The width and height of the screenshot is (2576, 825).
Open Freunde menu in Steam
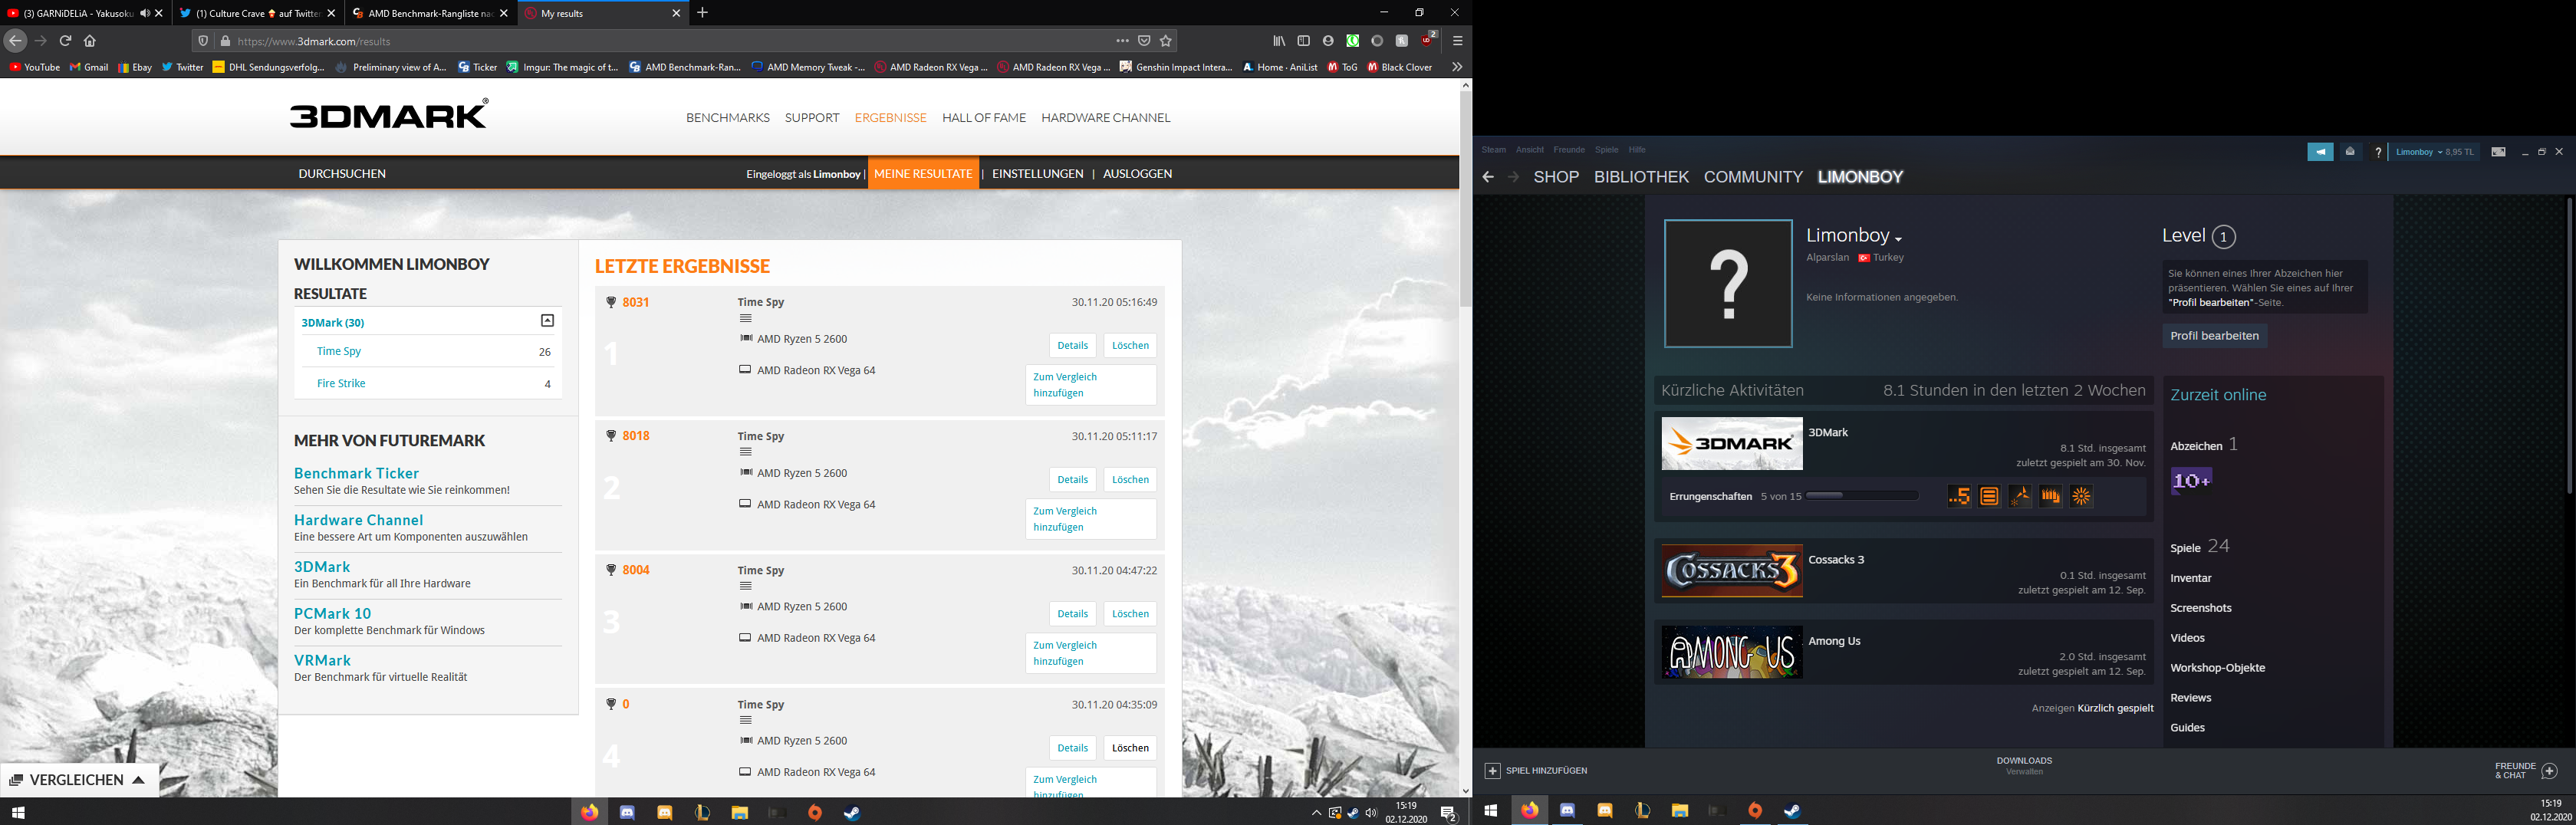pyautogui.click(x=1569, y=150)
